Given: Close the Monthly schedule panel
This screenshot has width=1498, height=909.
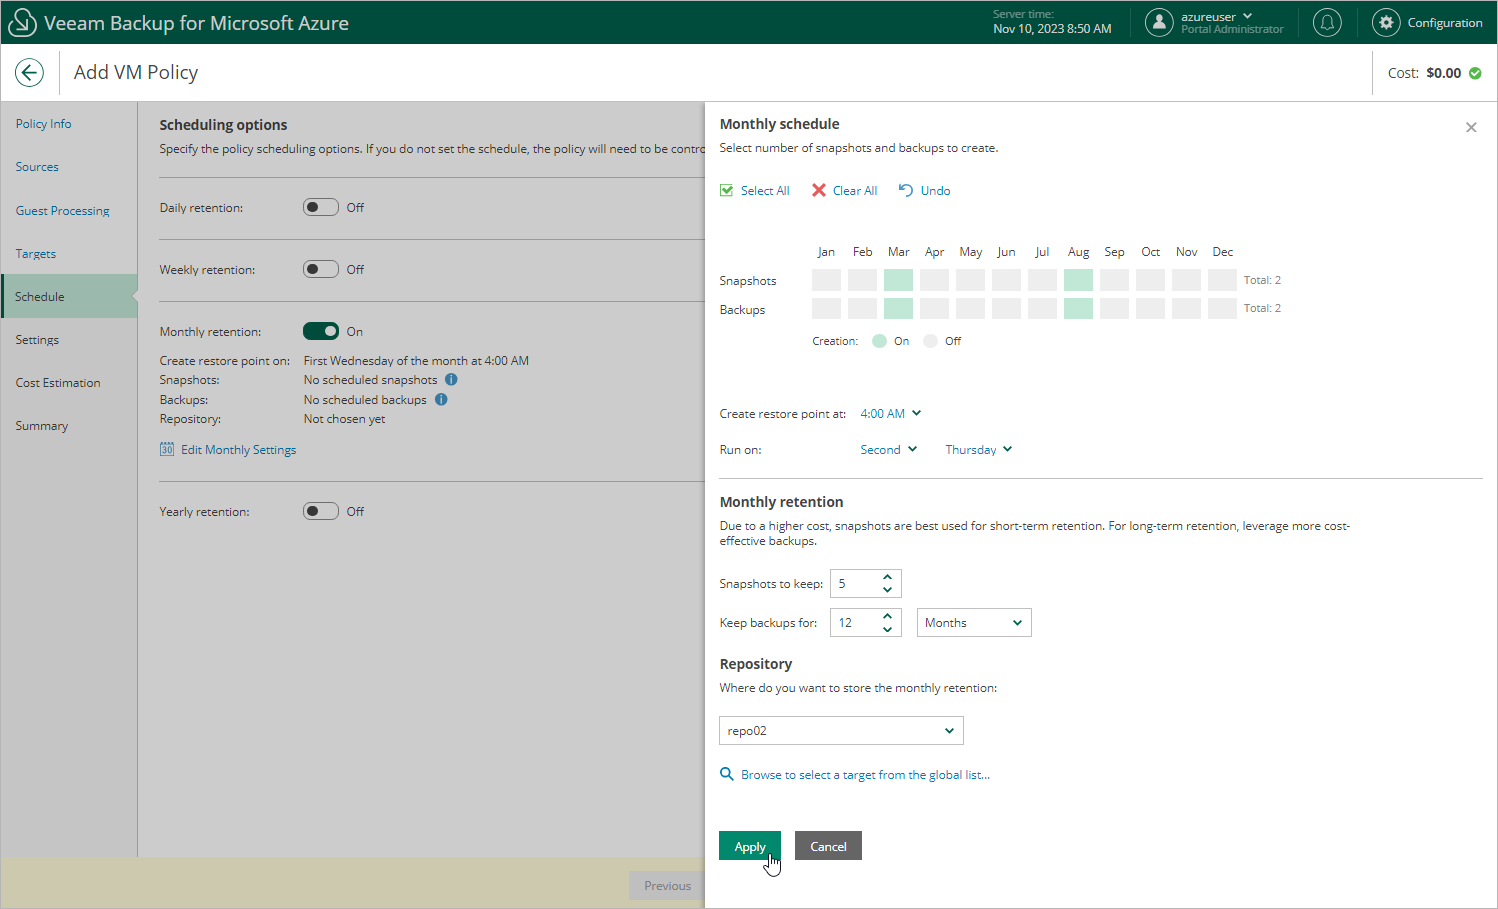Looking at the screenshot, I should (1471, 127).
